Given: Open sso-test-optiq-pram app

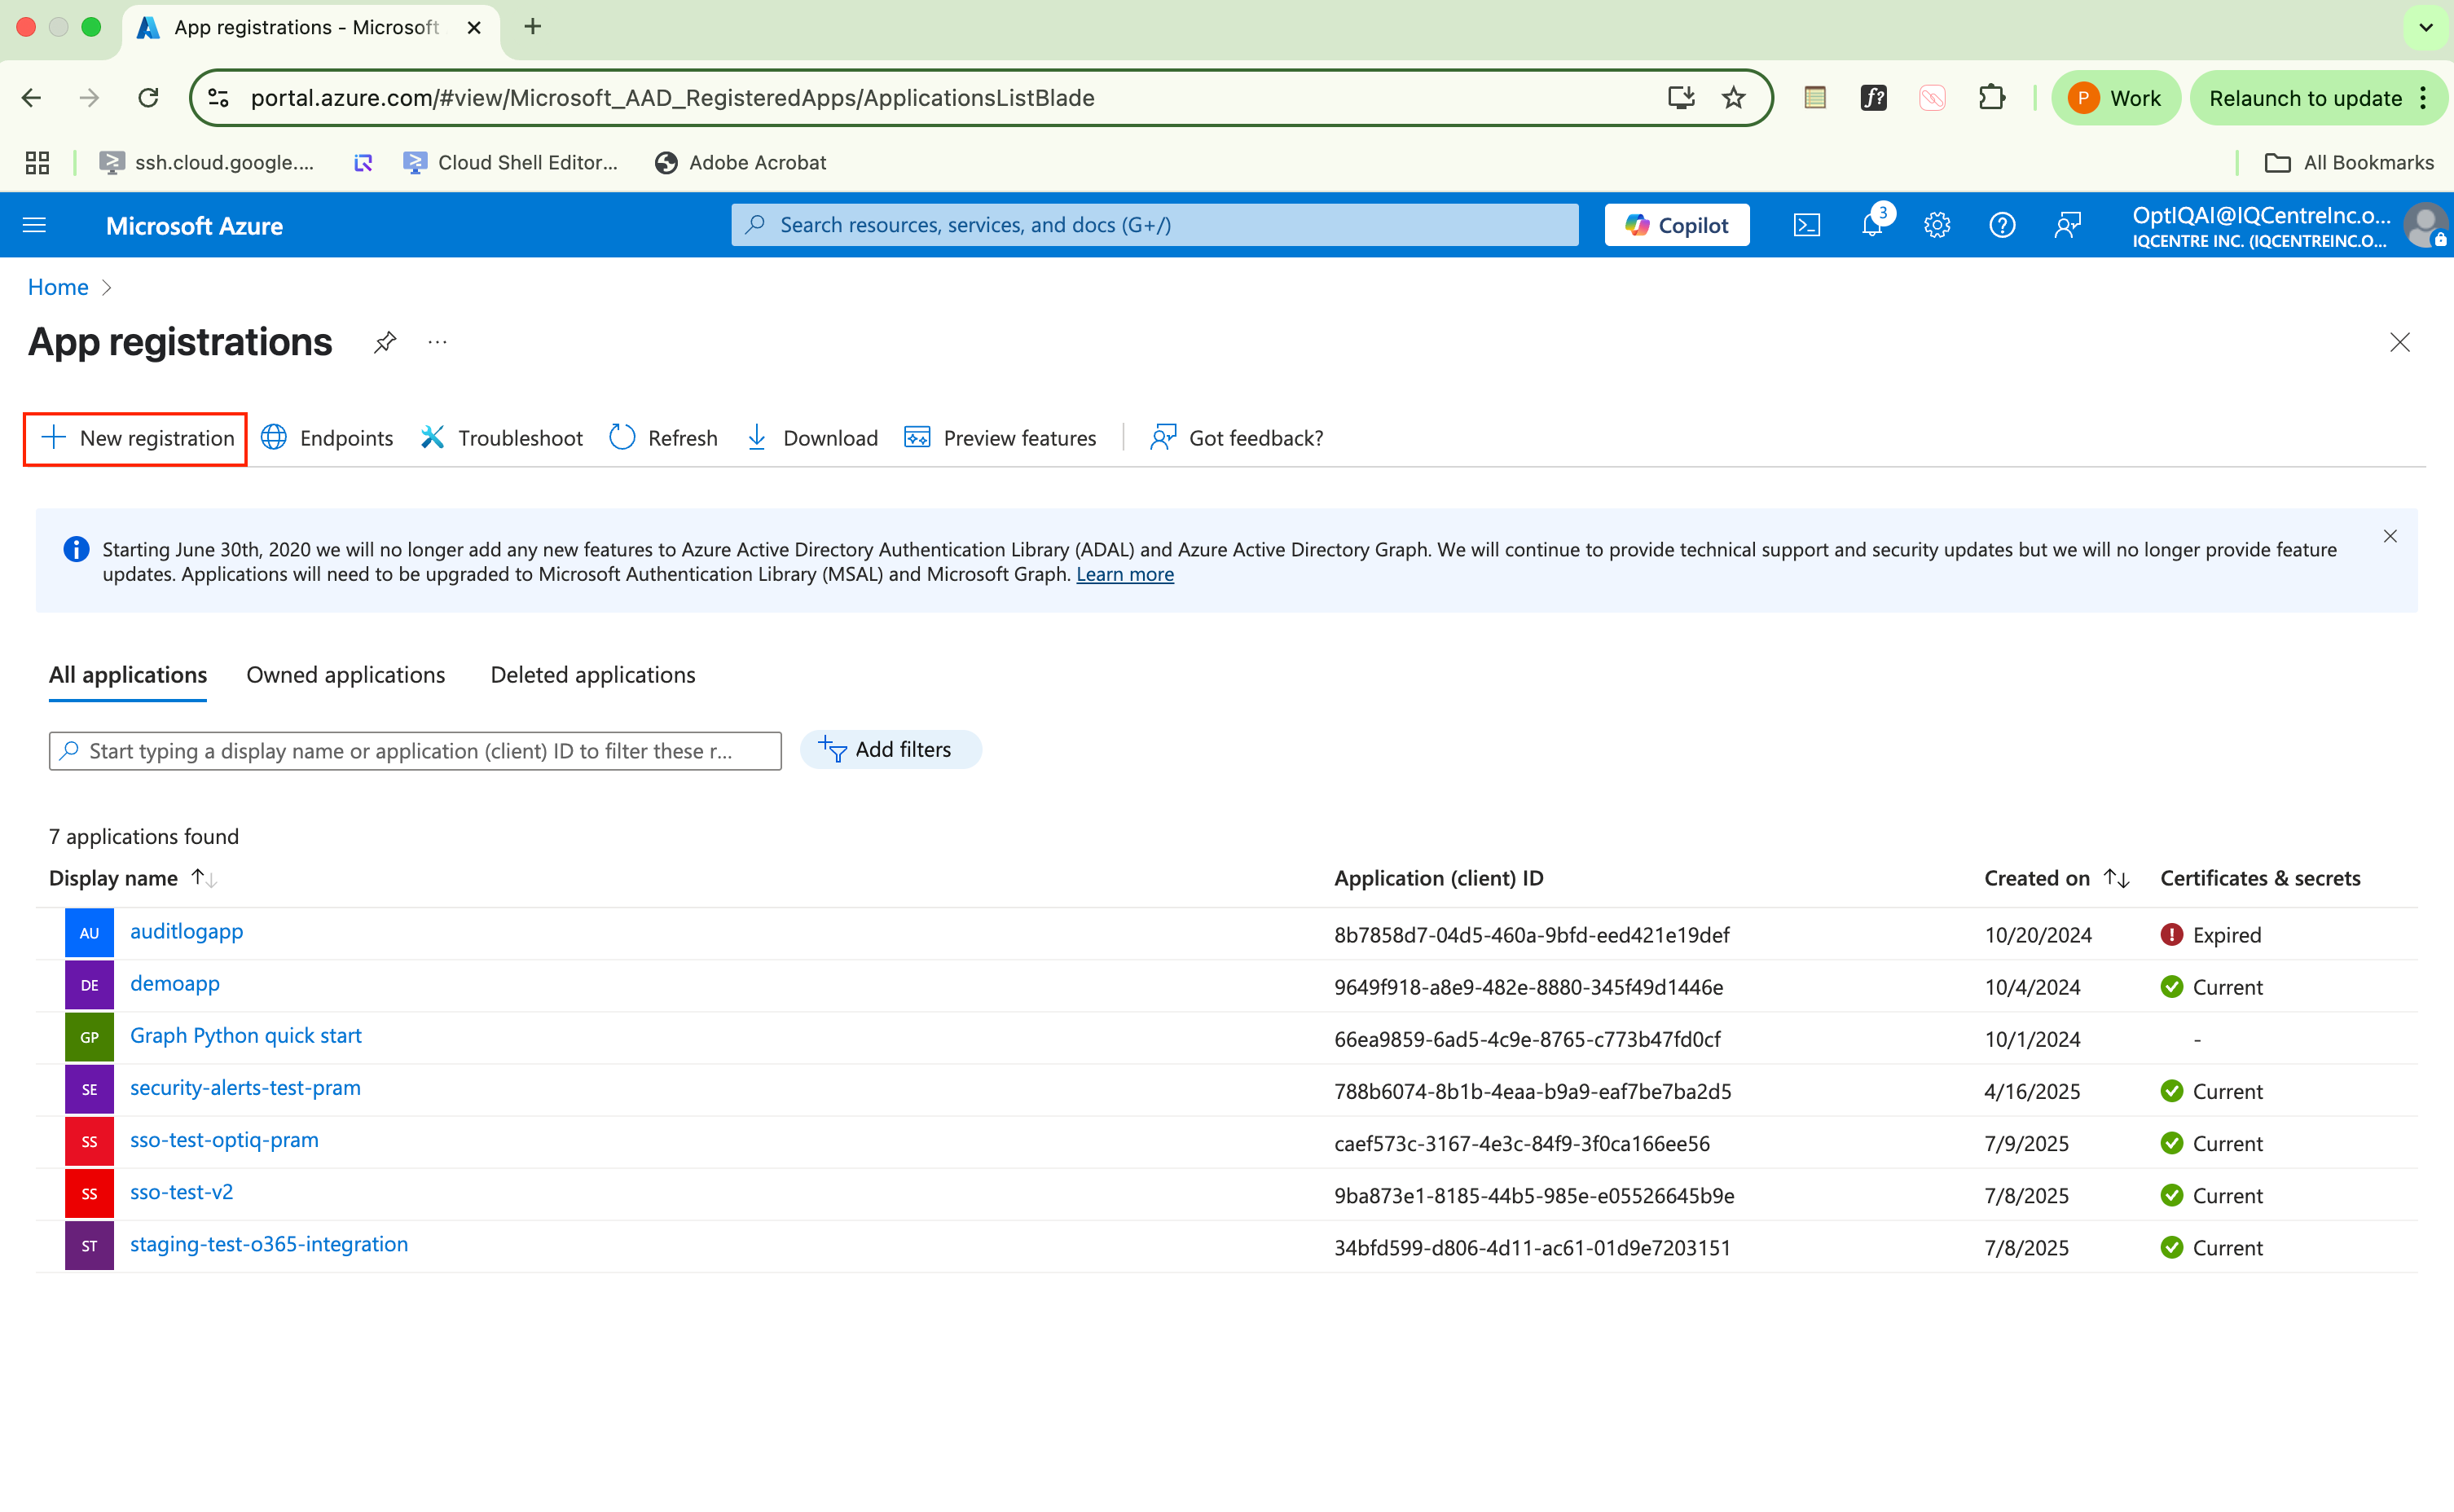Looking at the screenshot, I should (224, 1140).
